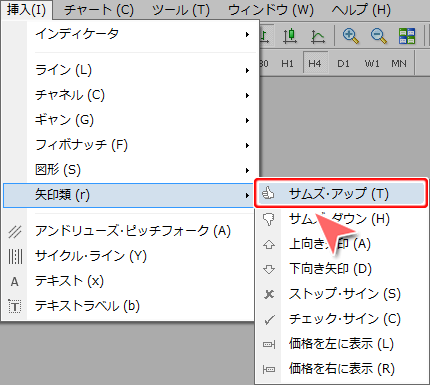Select the H1 timeframe
The image size is (430, 385).
pyautogui.click(x=287, y=63)
